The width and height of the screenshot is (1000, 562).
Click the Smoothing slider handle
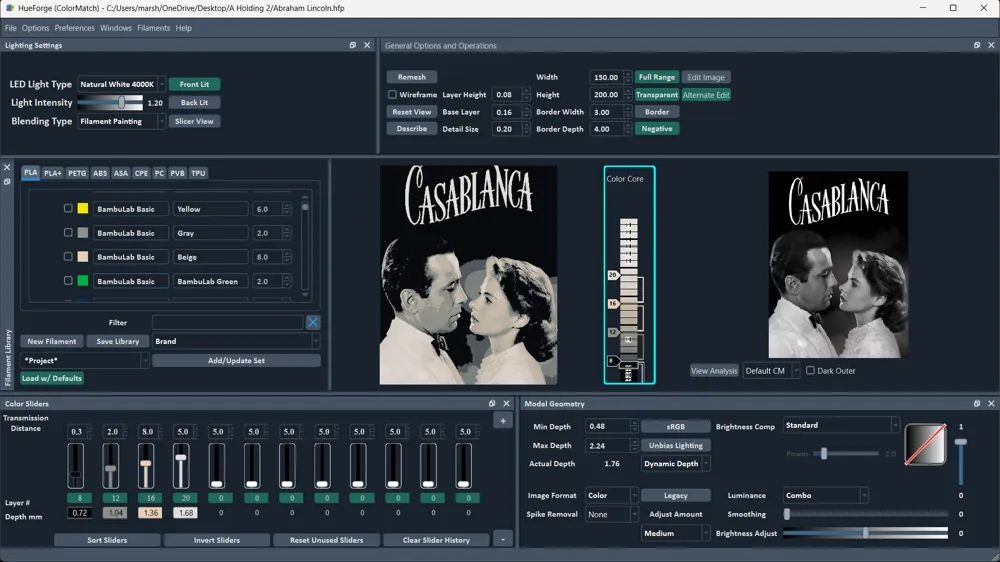[x=787, y=514]
